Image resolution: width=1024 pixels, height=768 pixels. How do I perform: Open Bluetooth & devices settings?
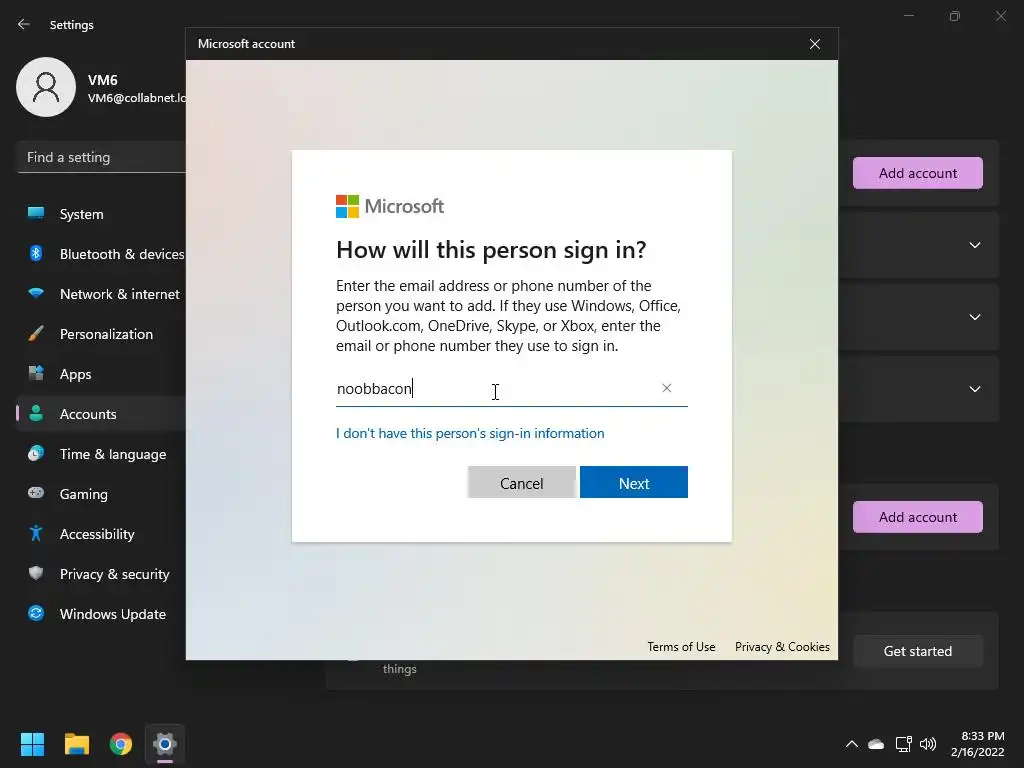click(x=101, y=254)
